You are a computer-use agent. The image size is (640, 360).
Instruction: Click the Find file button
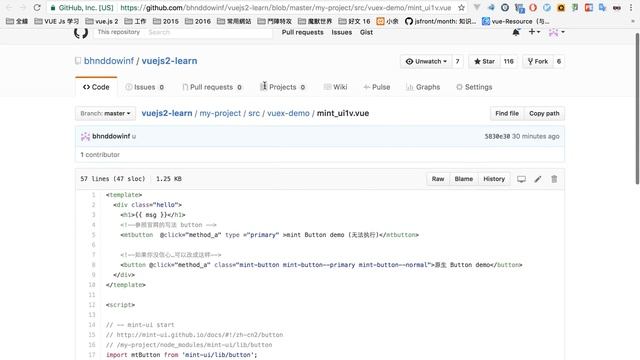pyautogui.click(x=507, y=113)
